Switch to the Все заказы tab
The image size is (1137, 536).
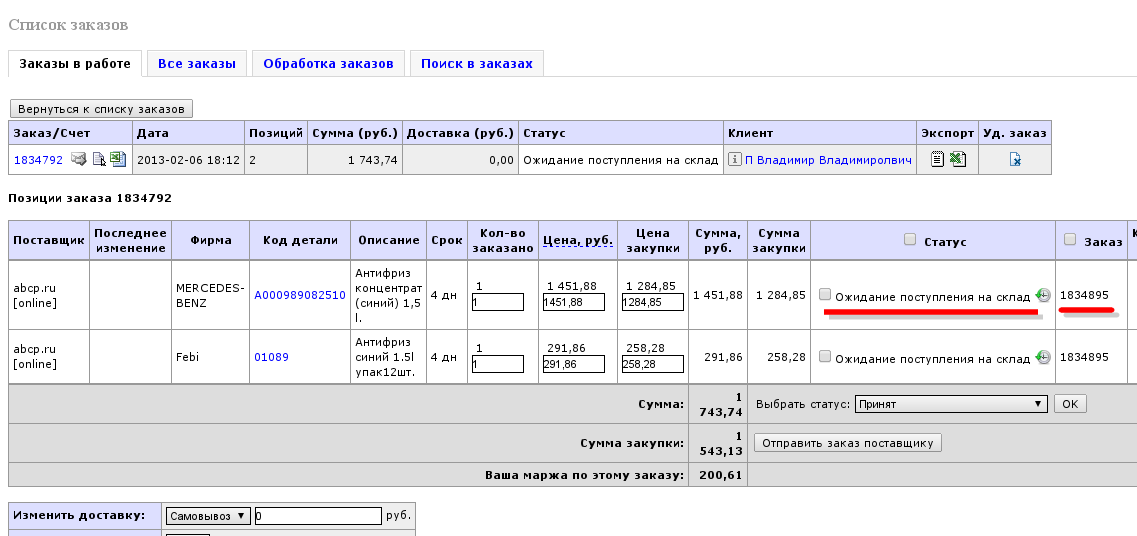(197, 64)
